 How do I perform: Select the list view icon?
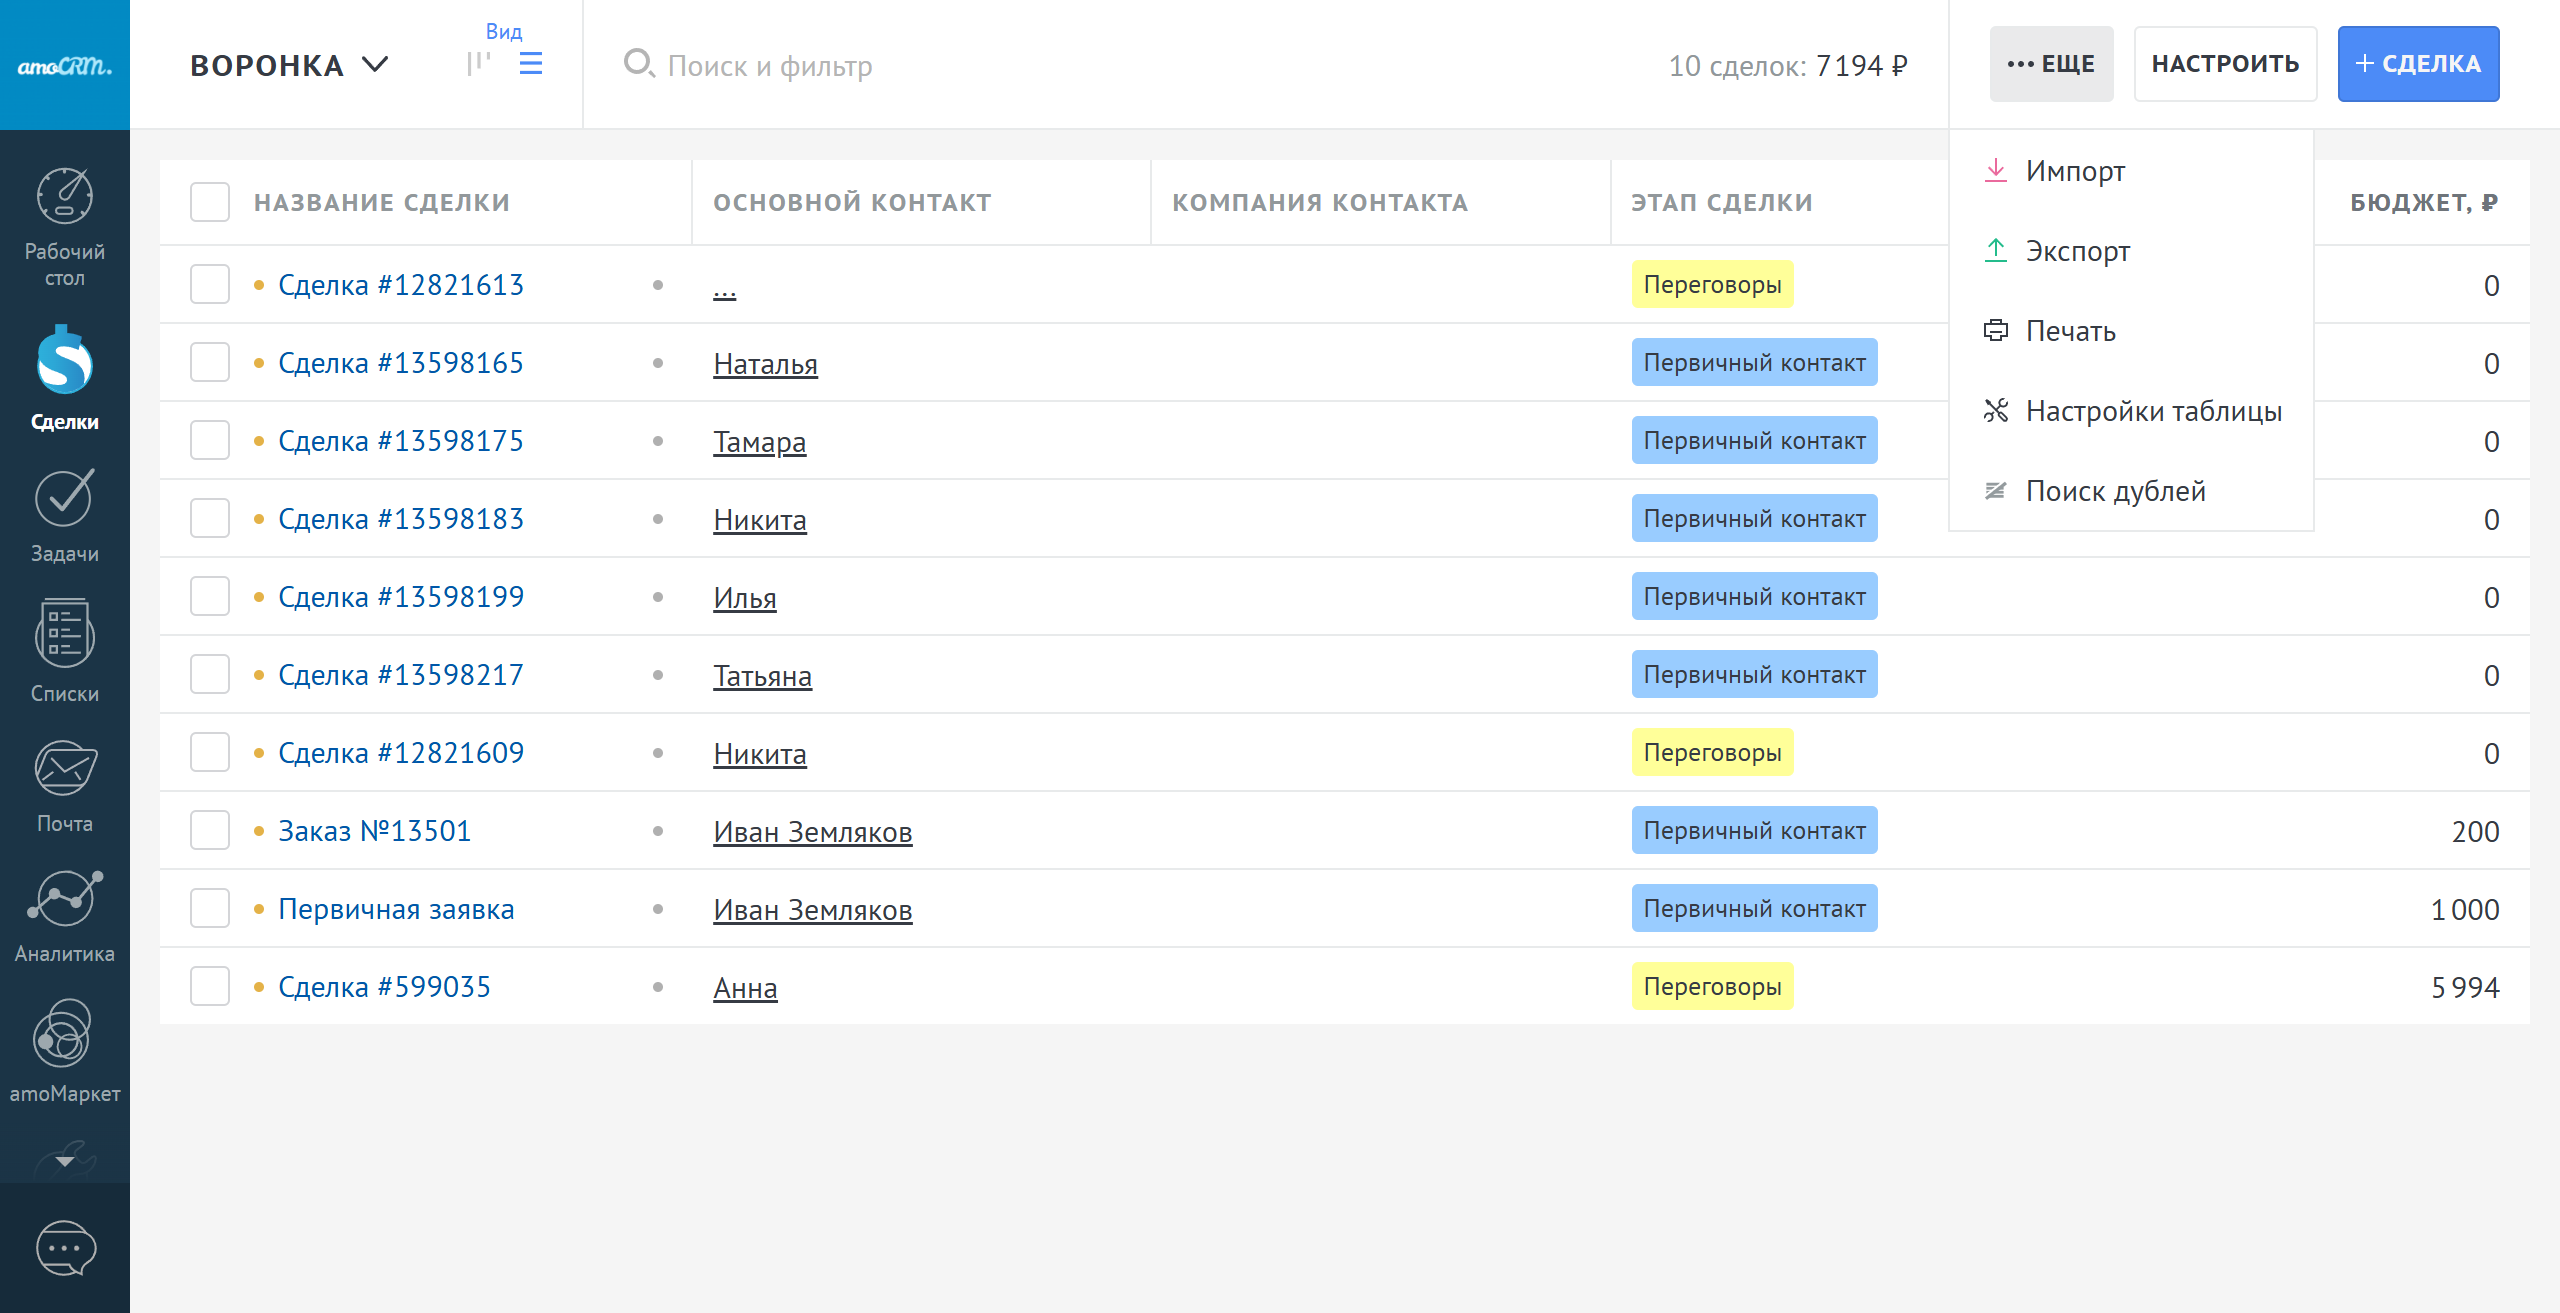coord(531,64)
